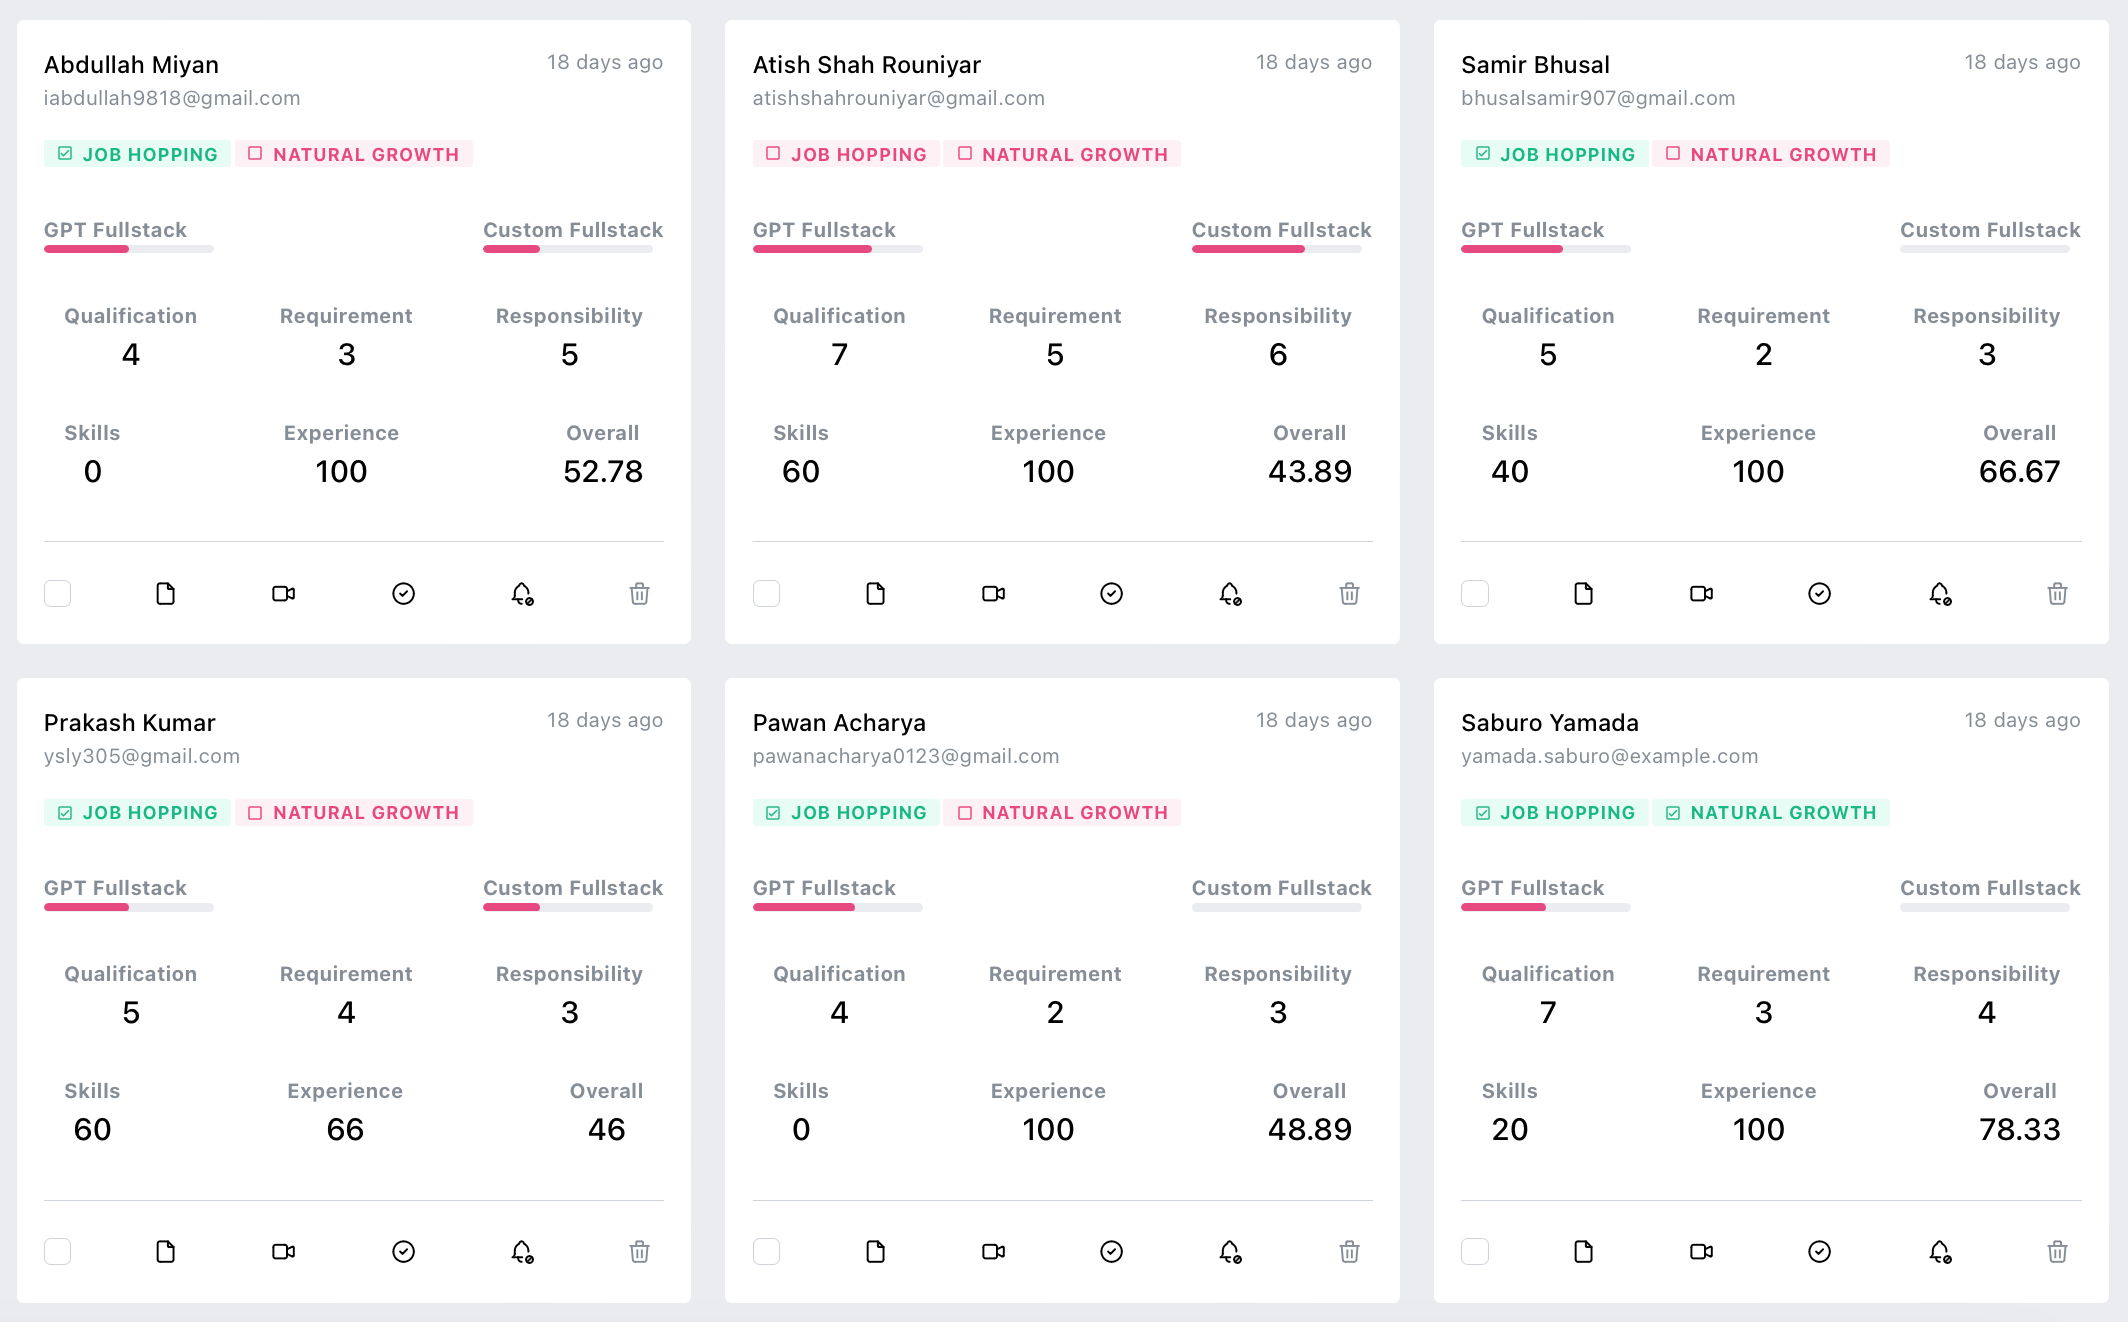Select Pawan Acharya card checkbox
Image resolution: width=2128 pixels, height=1322 pixels.
tap(767, 1252)
